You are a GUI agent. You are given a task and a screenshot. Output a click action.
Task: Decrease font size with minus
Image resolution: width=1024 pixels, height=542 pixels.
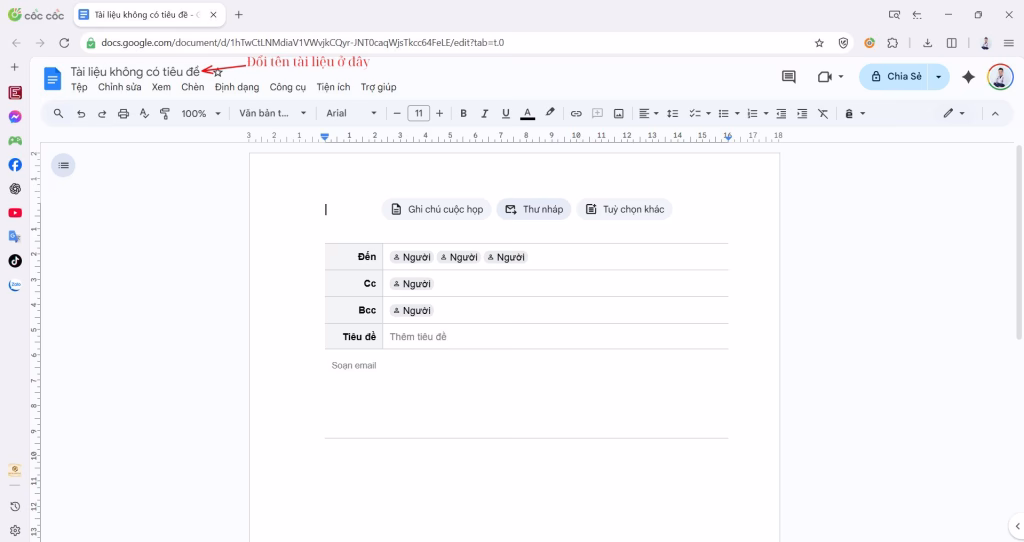pos(397,114)
